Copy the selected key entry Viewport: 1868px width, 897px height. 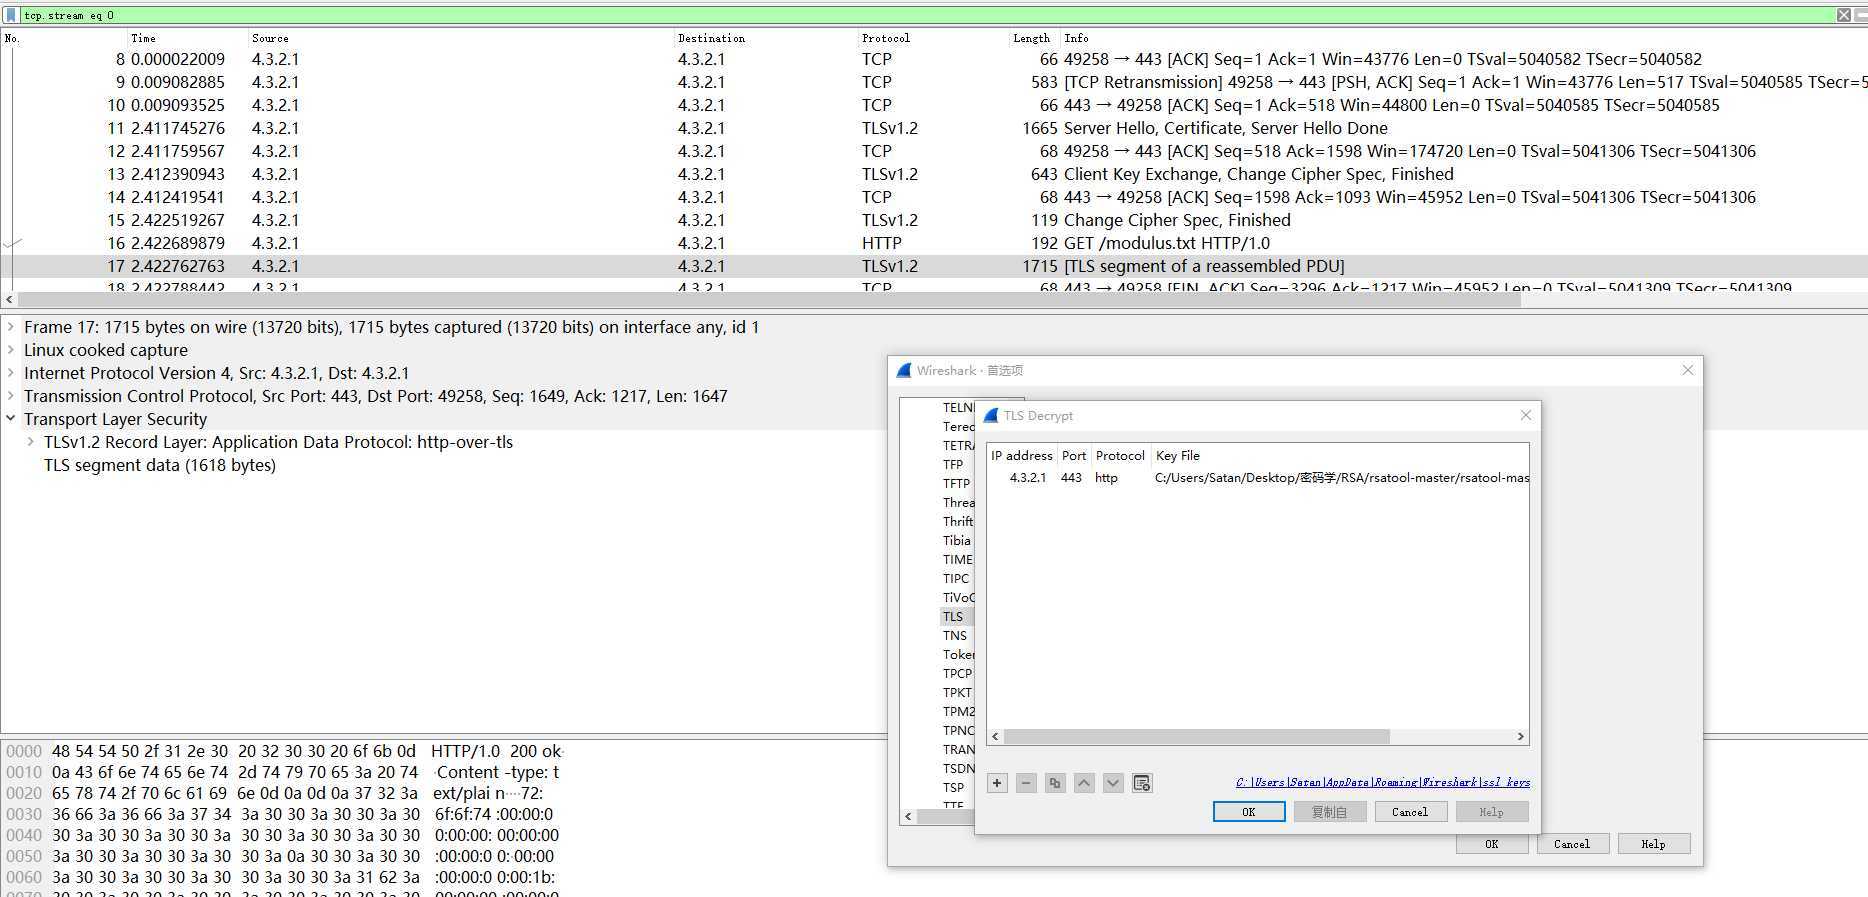click(x=1055, y=783)
